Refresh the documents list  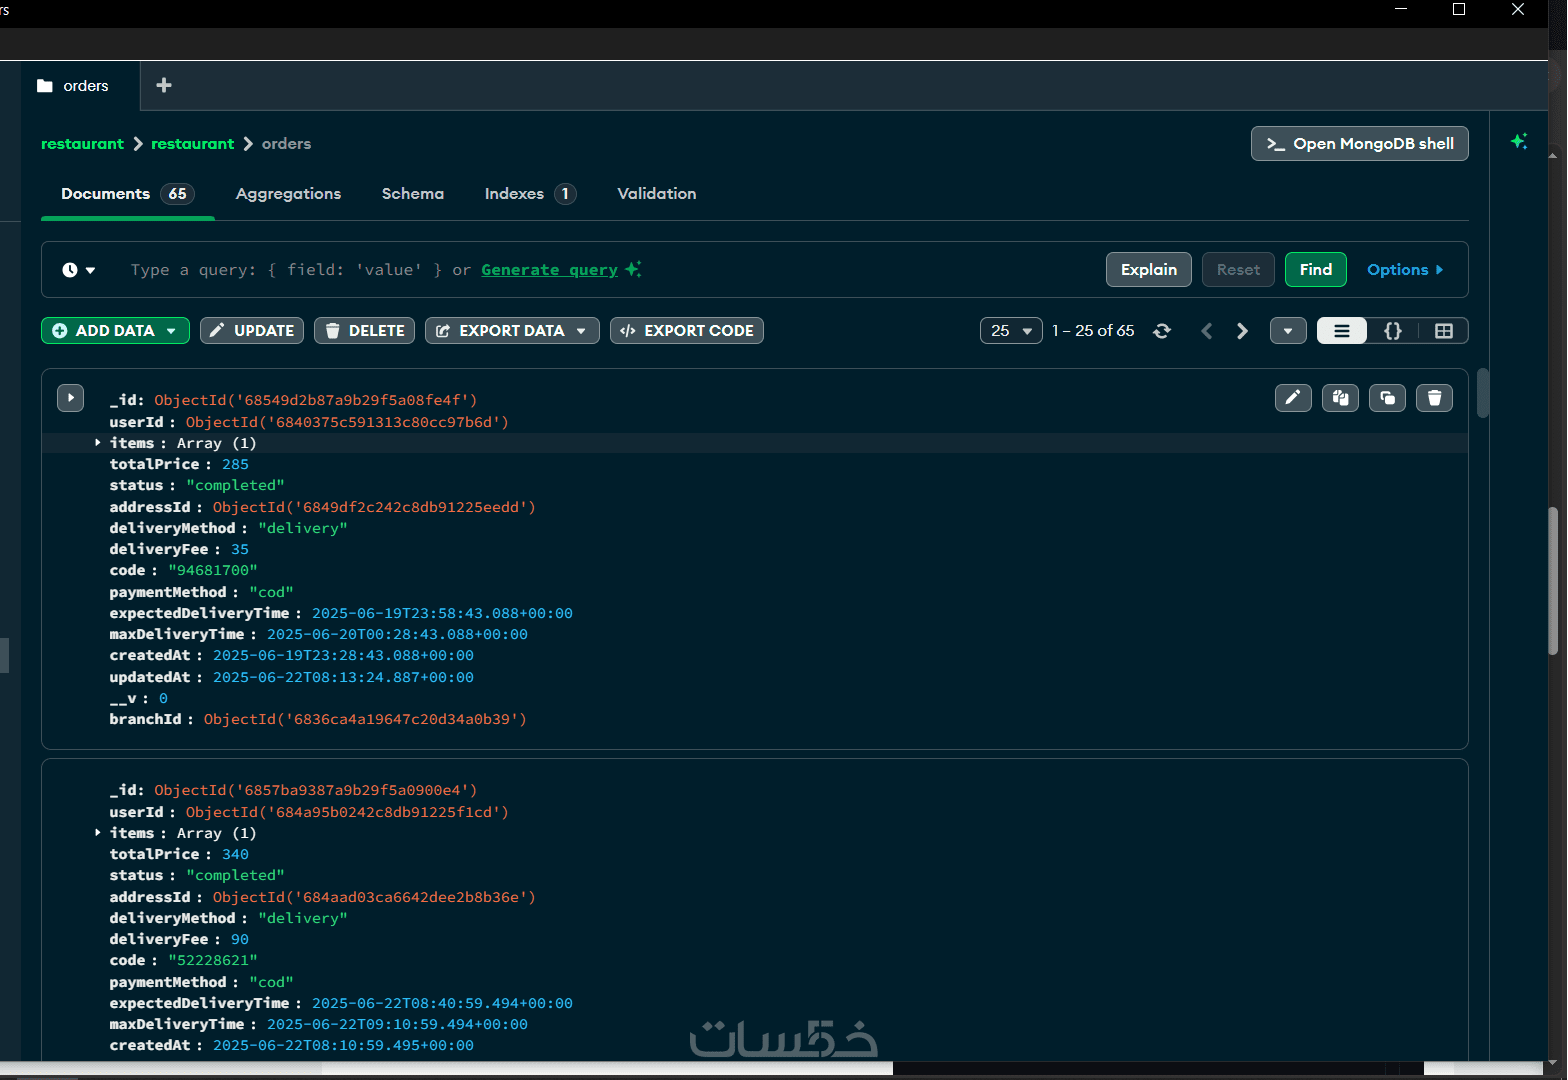(x=1162, y=331)
